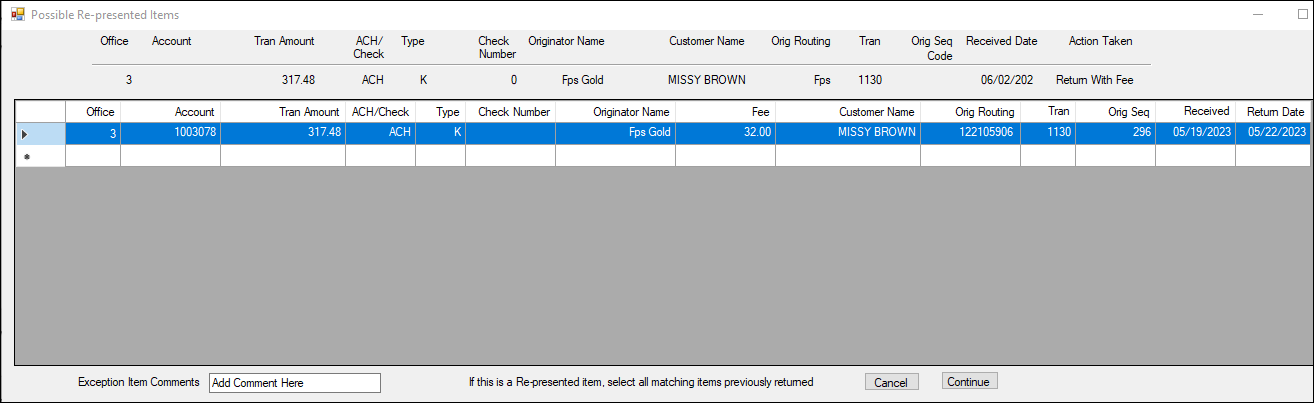Viewport: 1314px width, 403px height.
Task: Select row indicator arrow of first row
Action: point(41,133)
